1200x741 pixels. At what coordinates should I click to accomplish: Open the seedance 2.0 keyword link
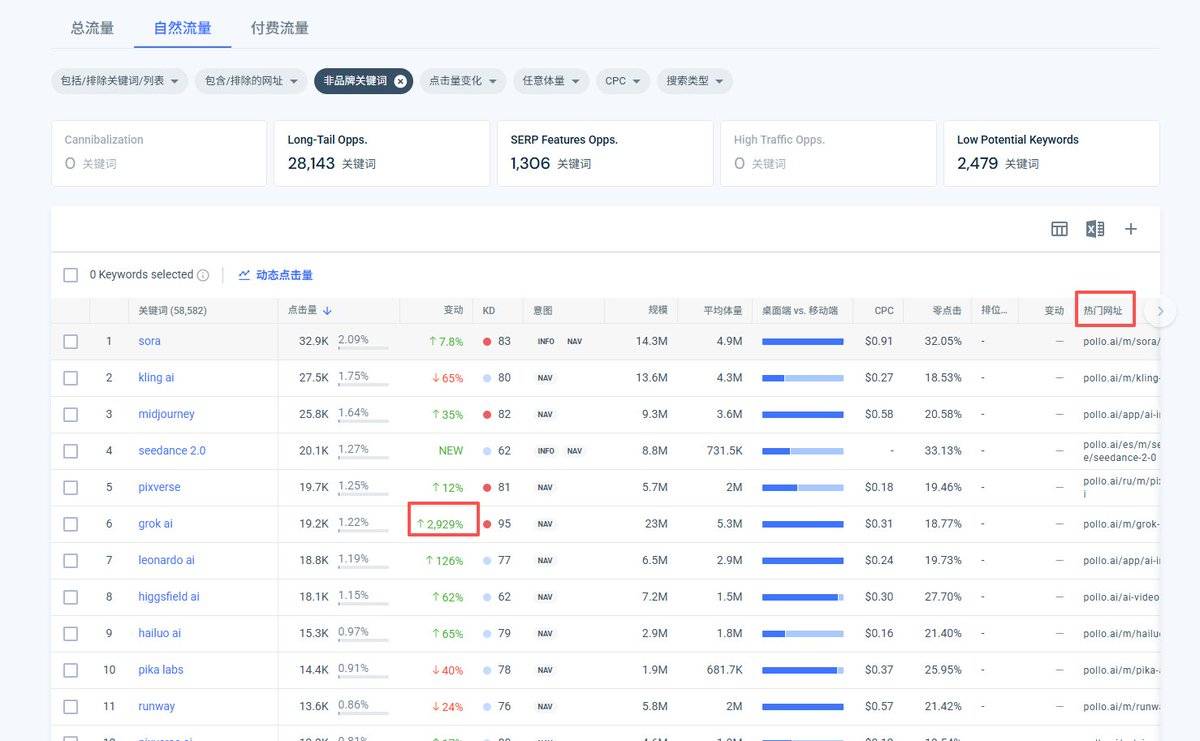172,451
